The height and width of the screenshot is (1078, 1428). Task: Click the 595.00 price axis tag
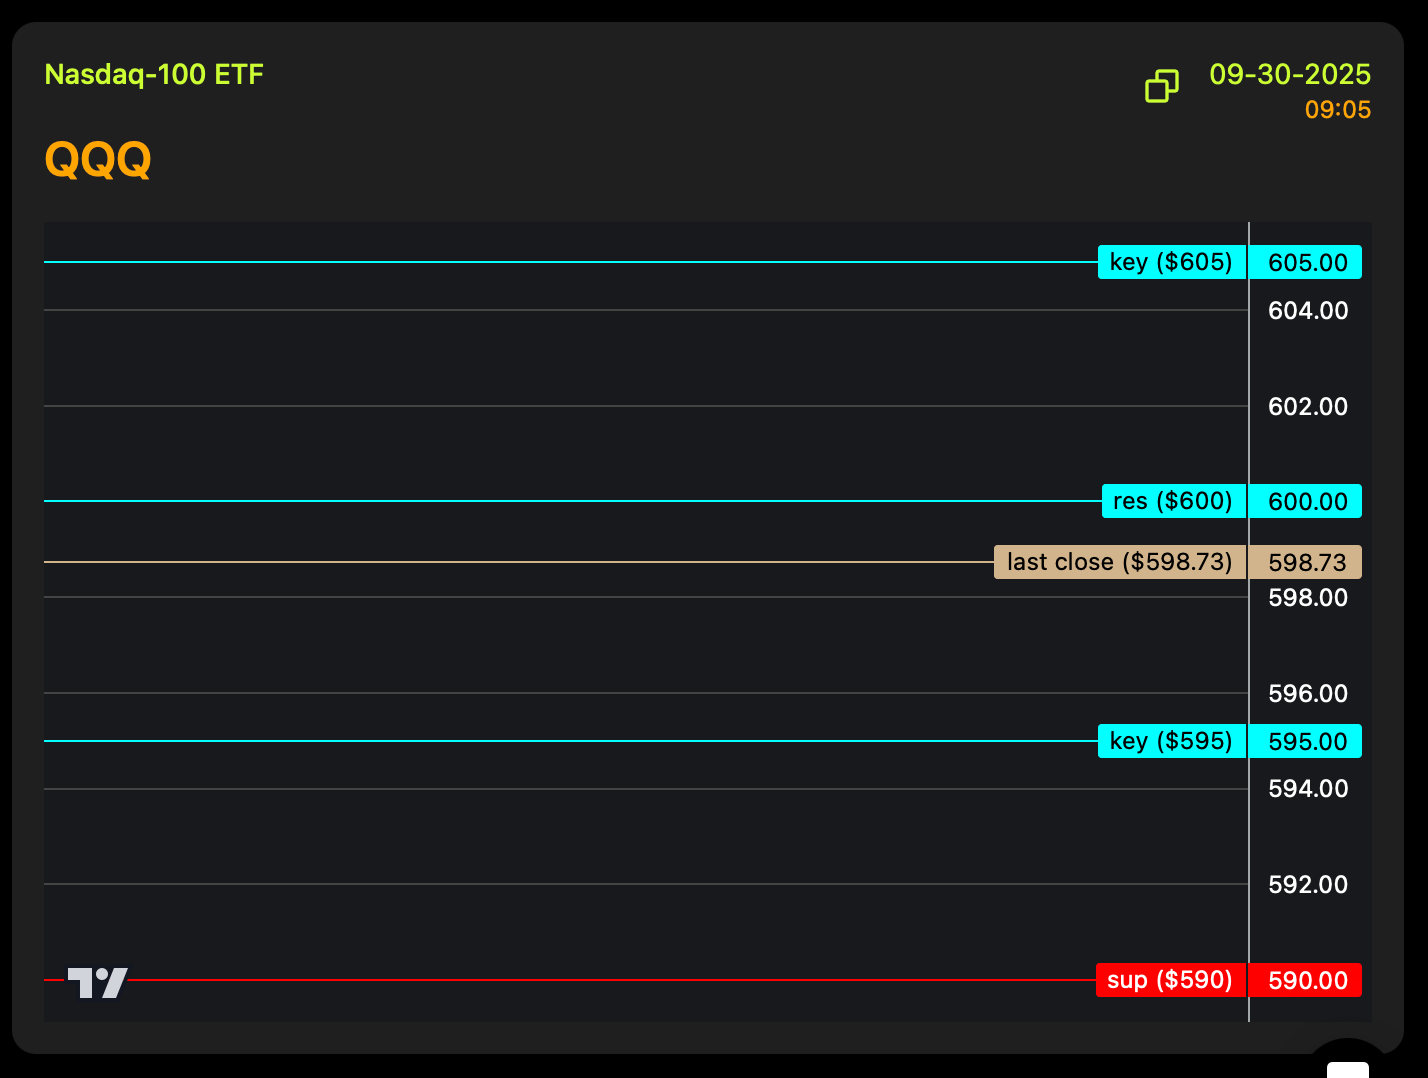1306,742
